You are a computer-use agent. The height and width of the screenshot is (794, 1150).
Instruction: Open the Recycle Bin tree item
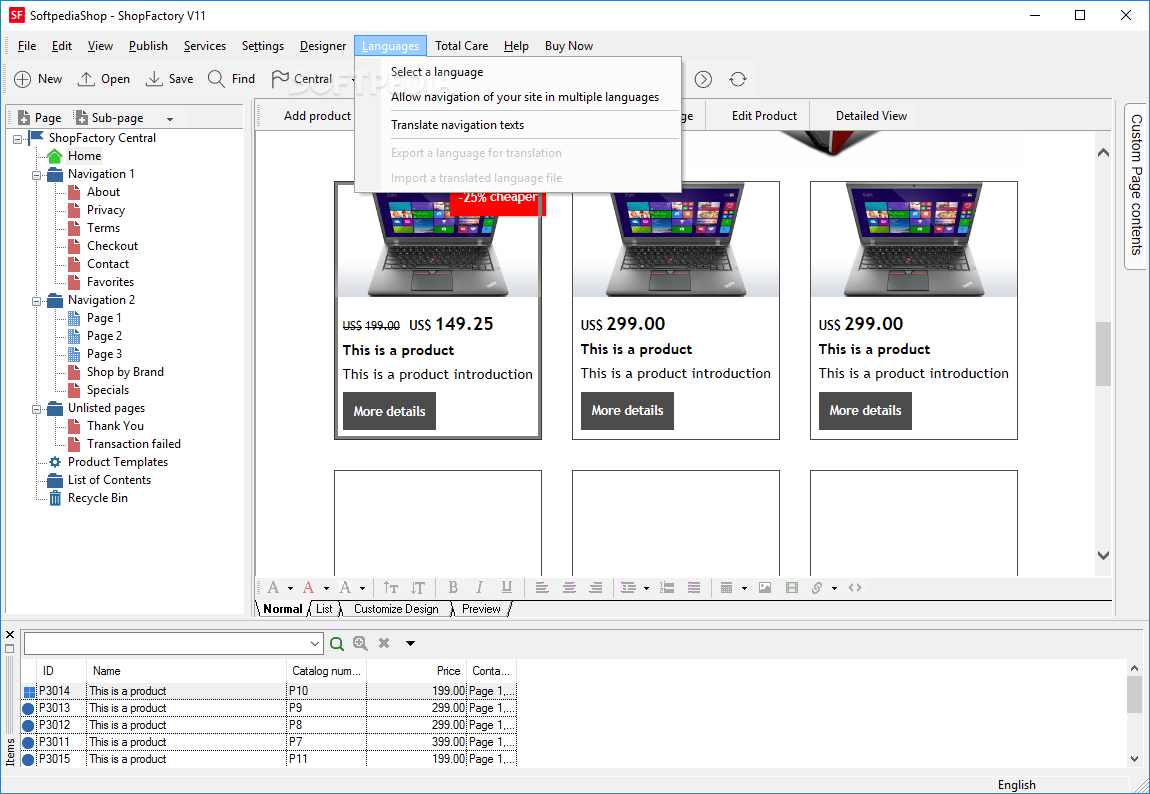pyautogui.click(x=98, y=498)
